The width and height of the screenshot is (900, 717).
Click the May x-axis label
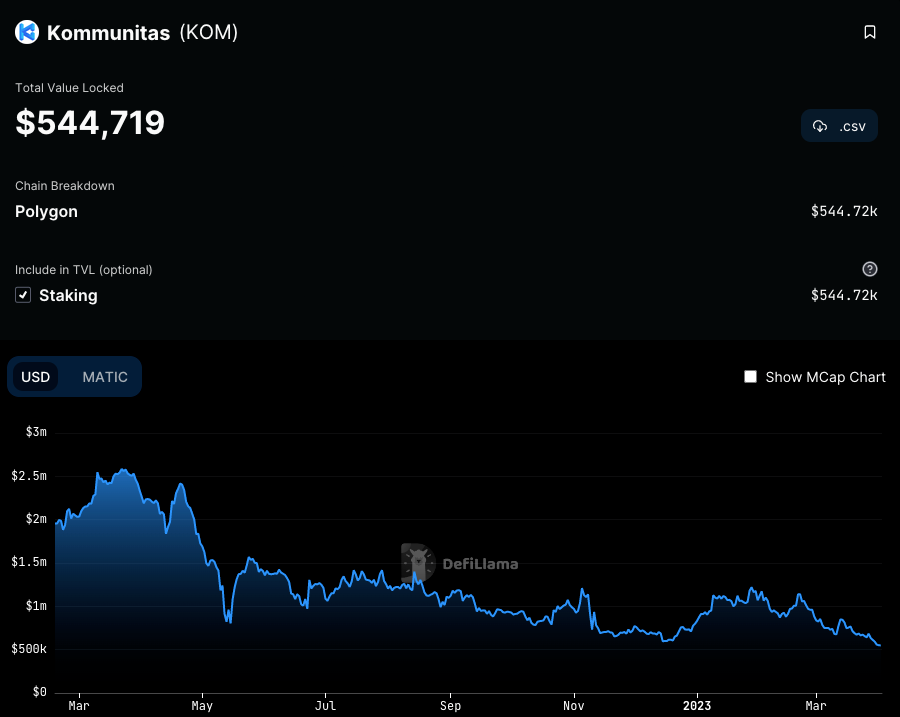pyautogui.click(x=202, y=706)
